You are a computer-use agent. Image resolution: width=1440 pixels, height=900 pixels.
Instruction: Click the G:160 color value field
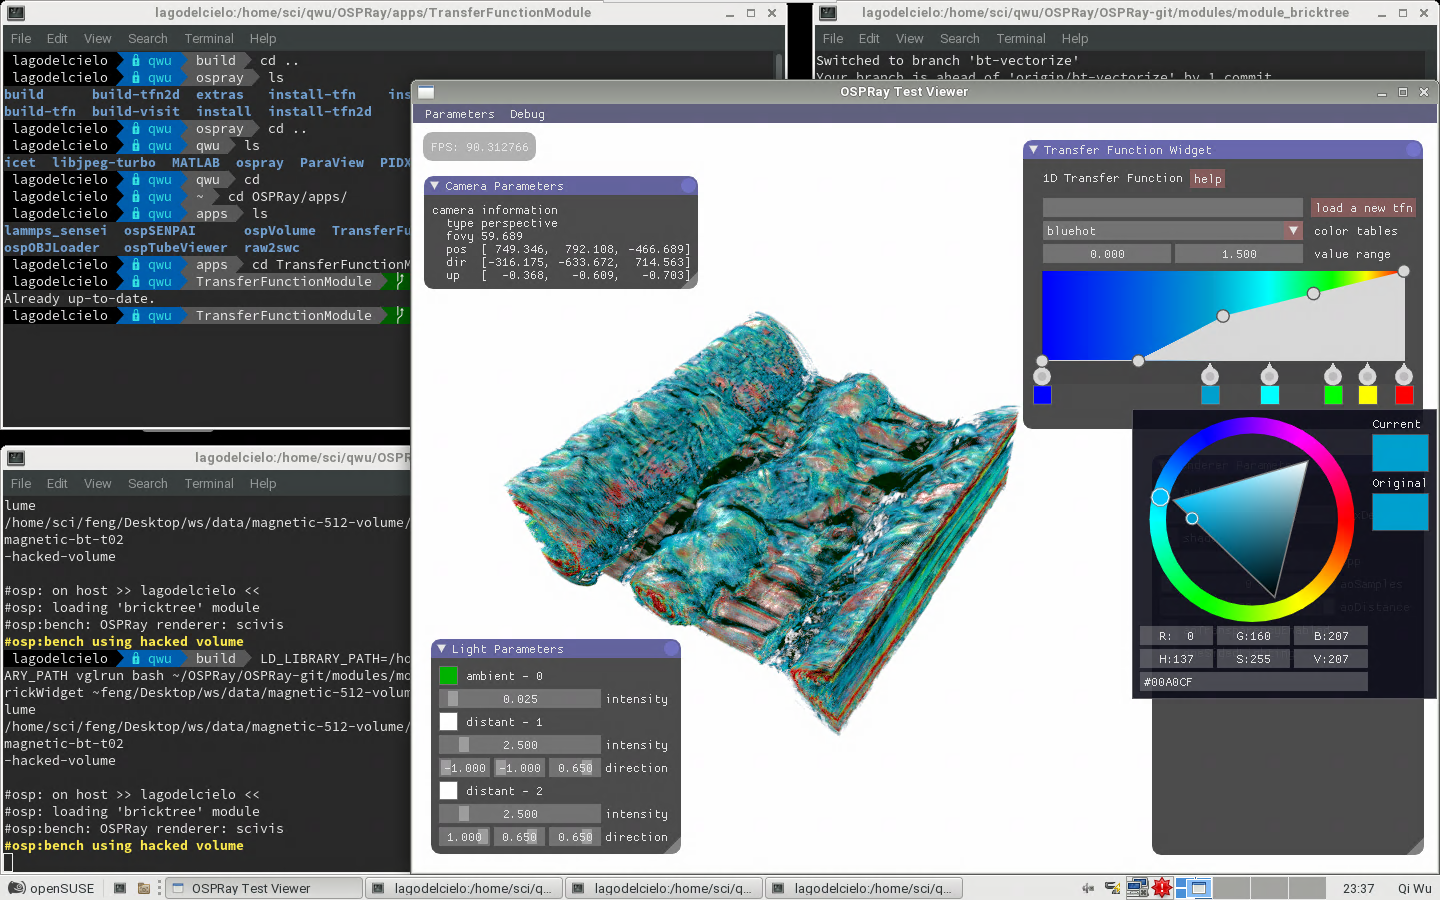[x=1253, y=636]
